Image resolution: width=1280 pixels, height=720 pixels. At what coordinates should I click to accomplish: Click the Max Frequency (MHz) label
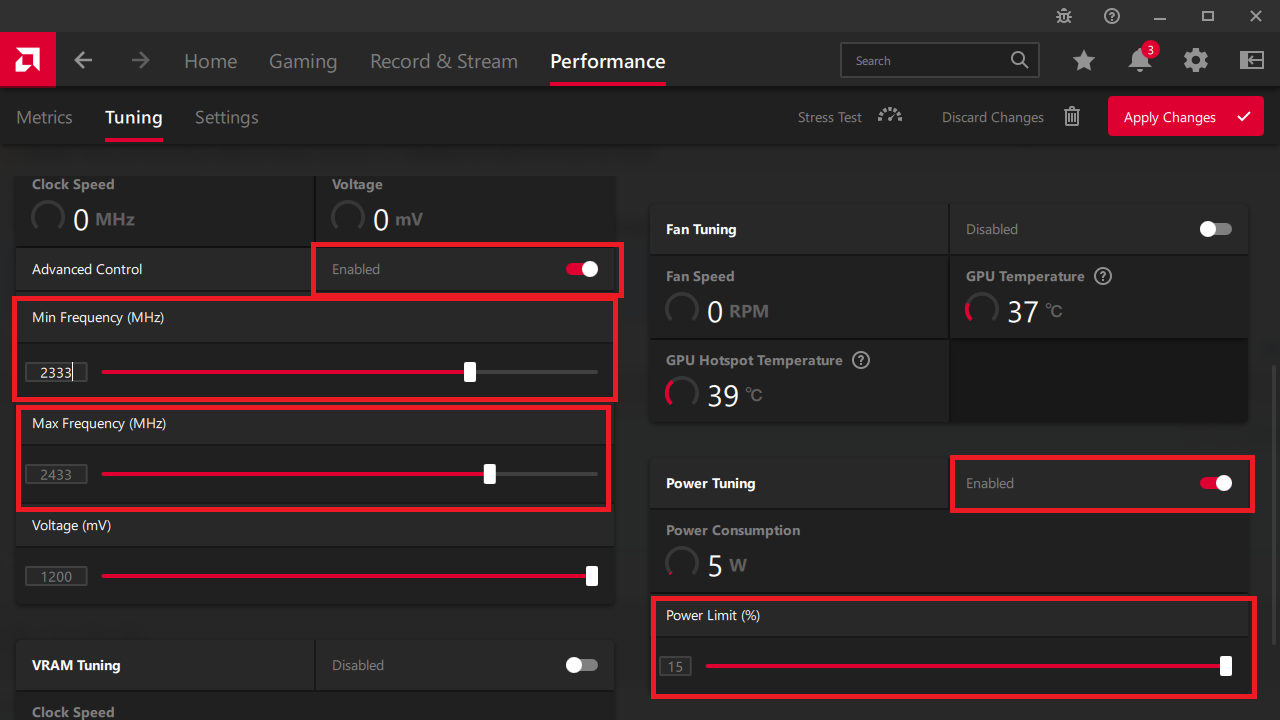point(99,423)
